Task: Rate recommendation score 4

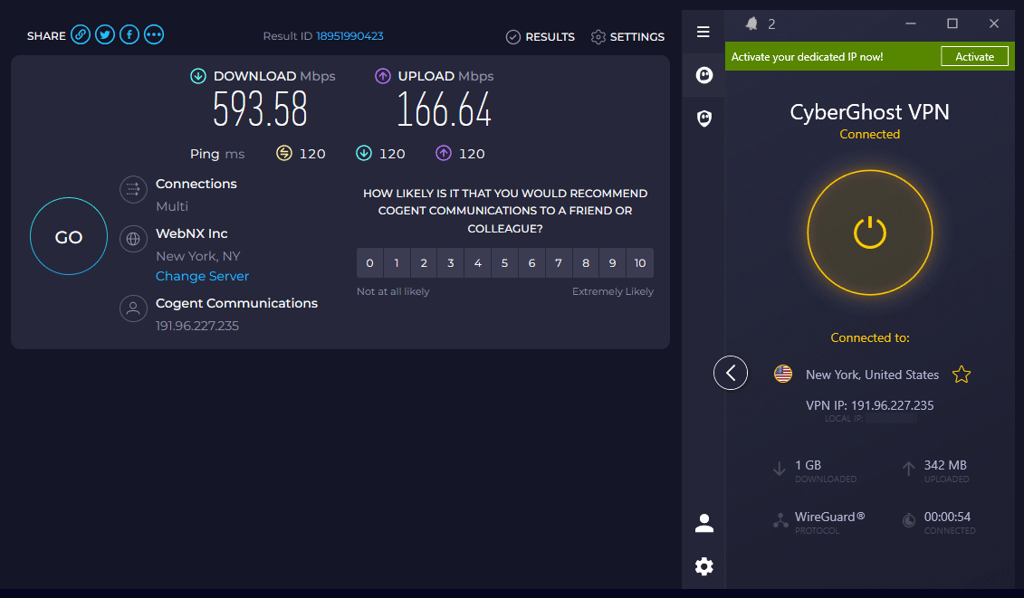Action: click(x=478, y=263)
